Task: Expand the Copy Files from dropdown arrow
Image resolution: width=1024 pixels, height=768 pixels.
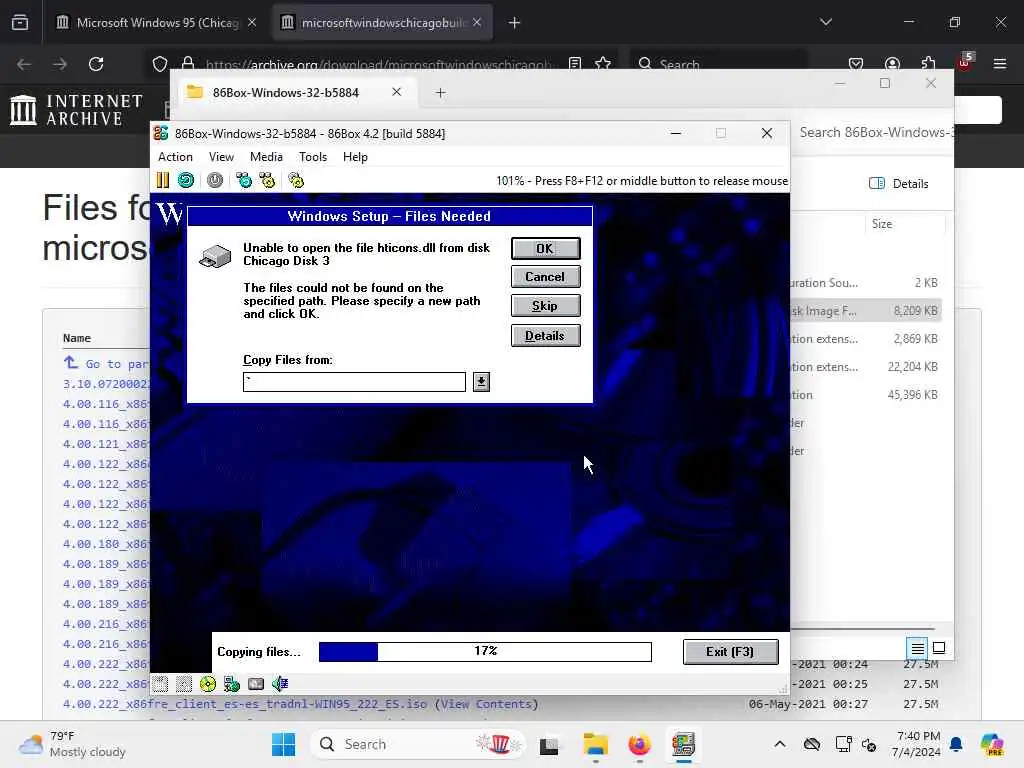Action: [x=481, y=382]
